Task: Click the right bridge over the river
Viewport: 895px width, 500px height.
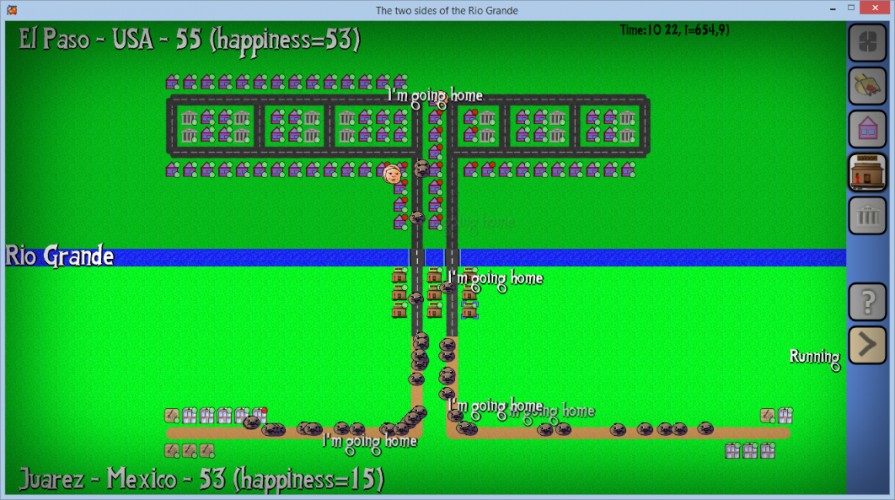Action: tap(452, 257)
